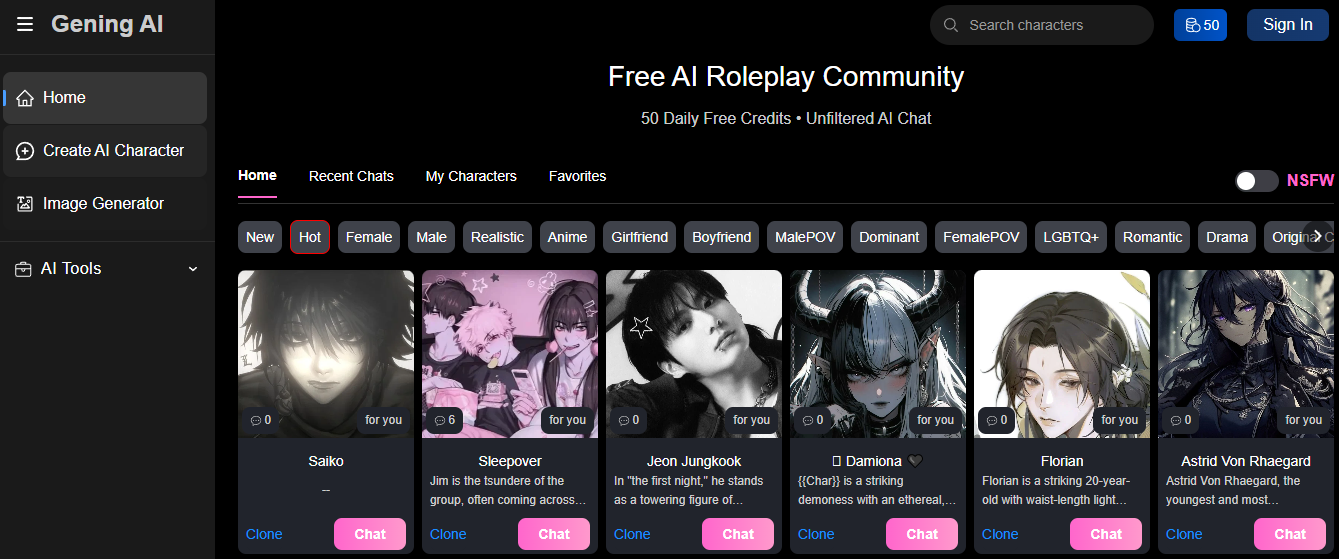Open the hamburger menu icon

[x=25, y=25]
